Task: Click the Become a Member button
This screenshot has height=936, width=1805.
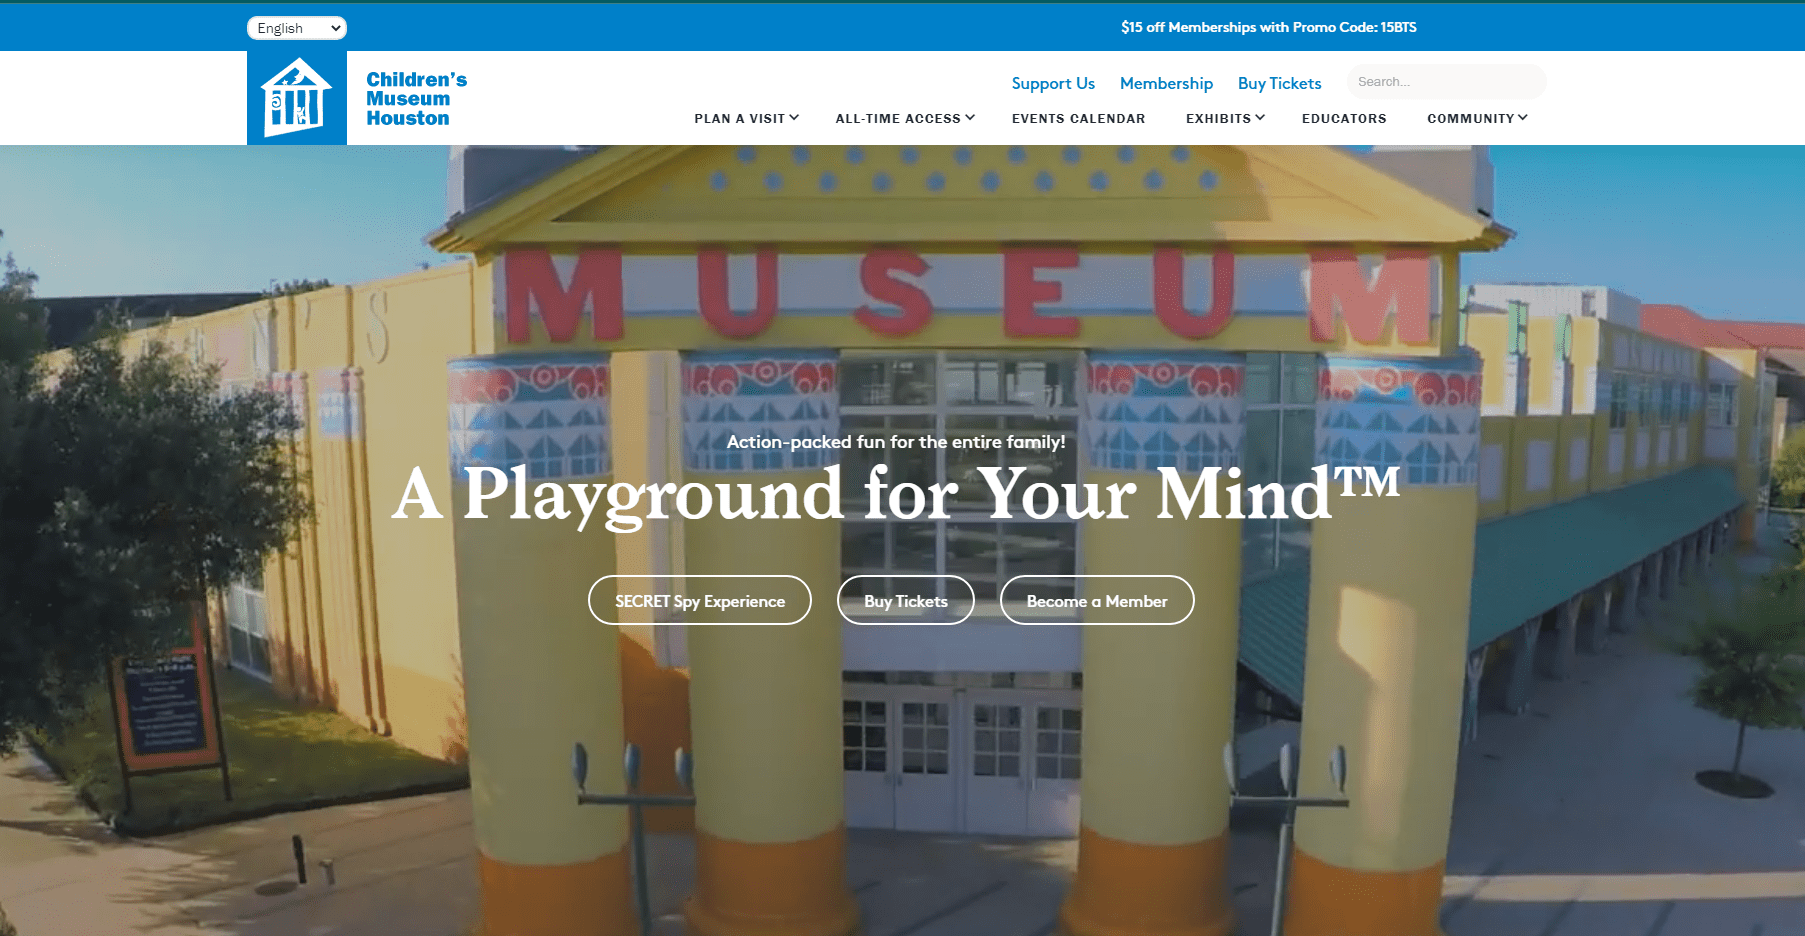Action: [1097, 600]
